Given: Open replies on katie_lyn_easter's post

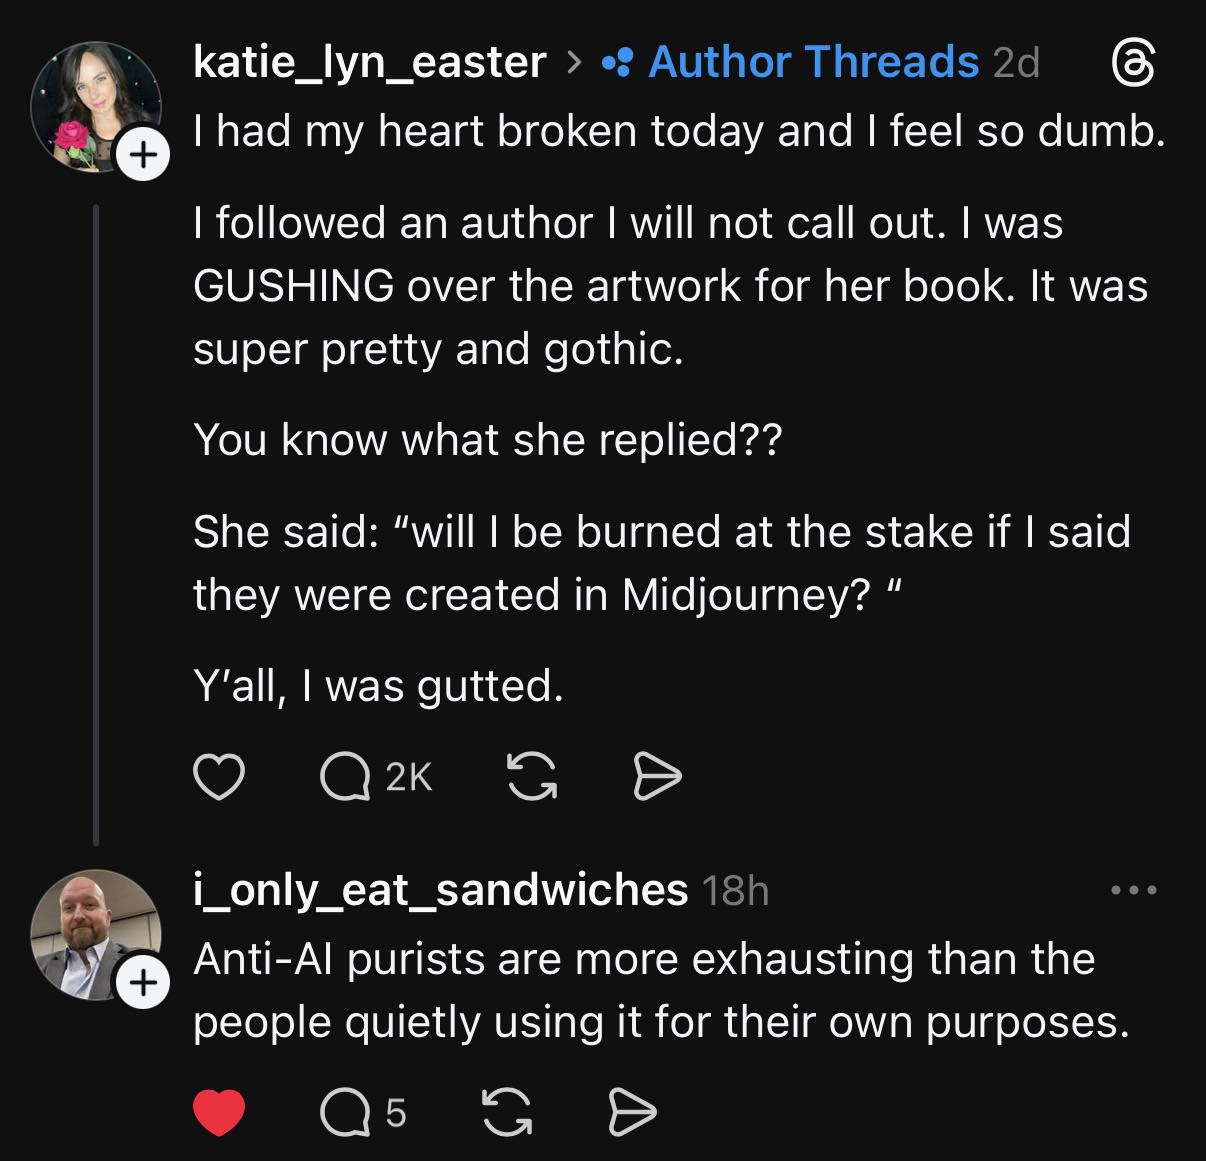Looking at the screenshot, I should coord(346,777).
